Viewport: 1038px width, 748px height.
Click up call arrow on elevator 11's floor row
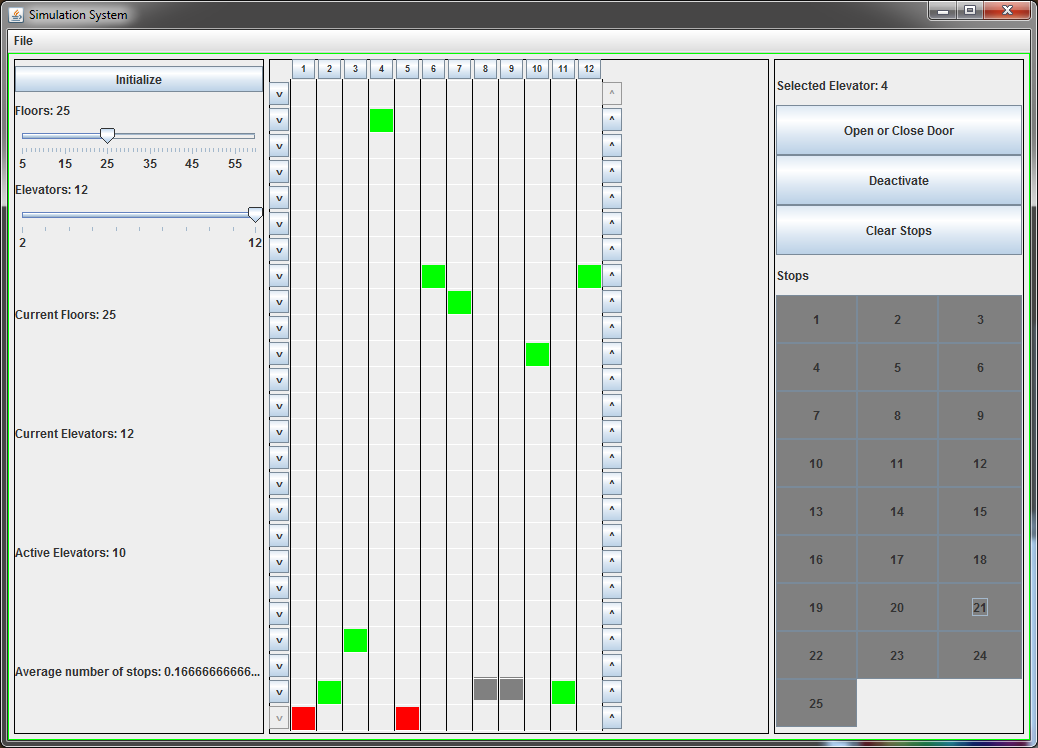[612, 691]
